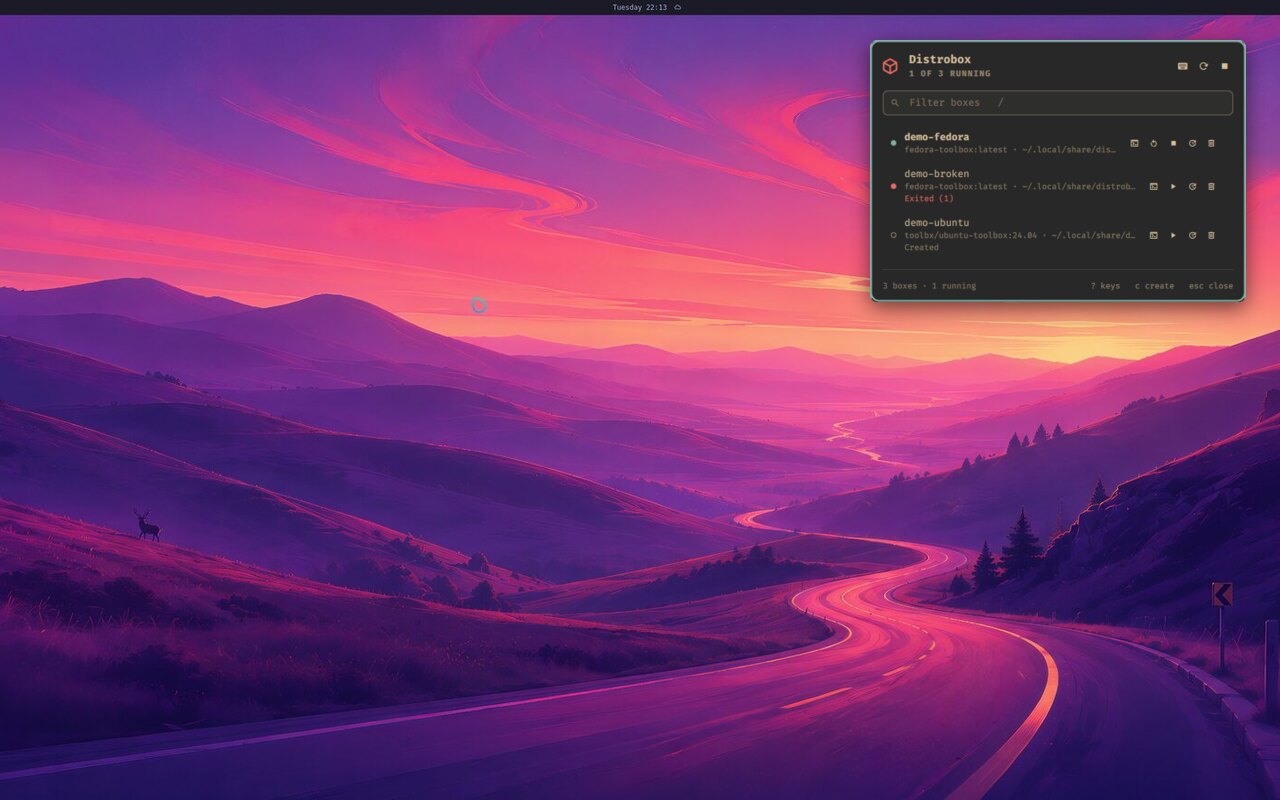
Task: Click the upgrade icon in demo-ubuntu's row
Action: [x=1192, y=235]
